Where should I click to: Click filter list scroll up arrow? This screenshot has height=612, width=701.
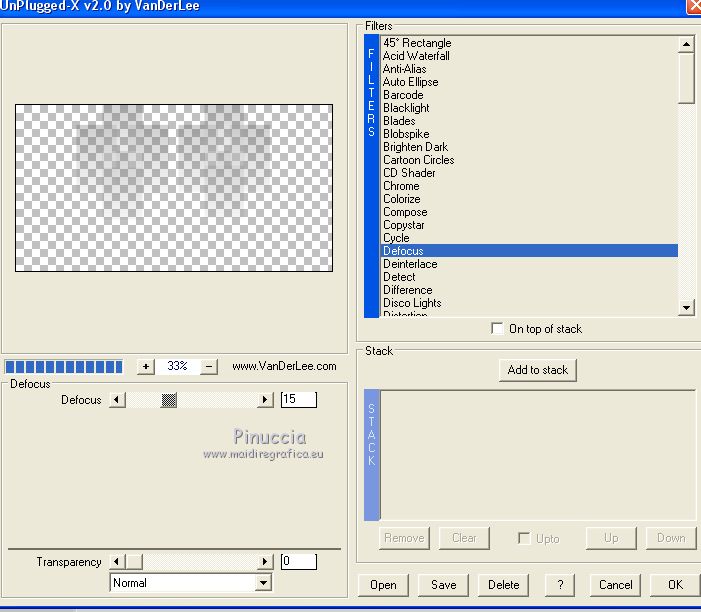pos(686,44)
